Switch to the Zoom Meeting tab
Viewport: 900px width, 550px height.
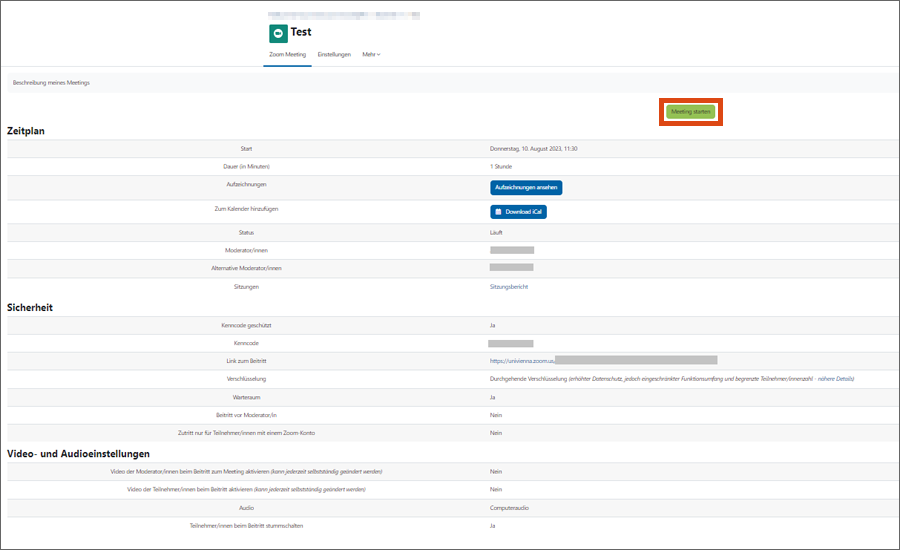pyautogui.click(x=288, y=54)
